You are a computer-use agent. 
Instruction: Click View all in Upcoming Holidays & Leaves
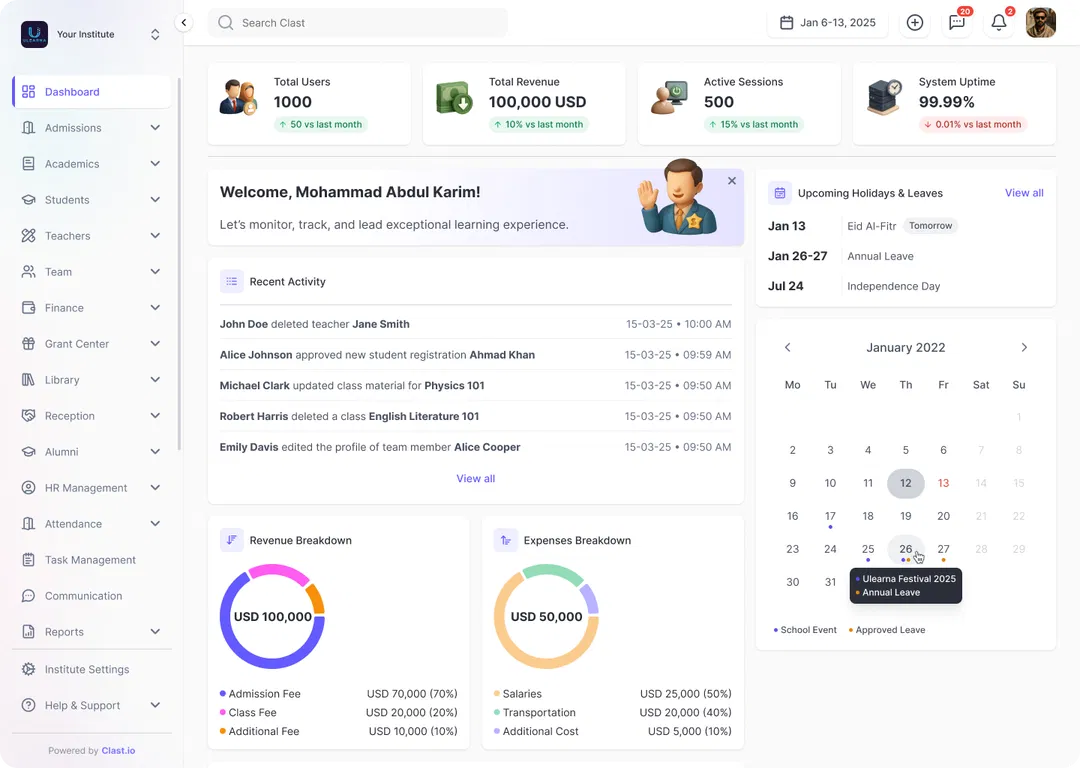point(1024,193)
